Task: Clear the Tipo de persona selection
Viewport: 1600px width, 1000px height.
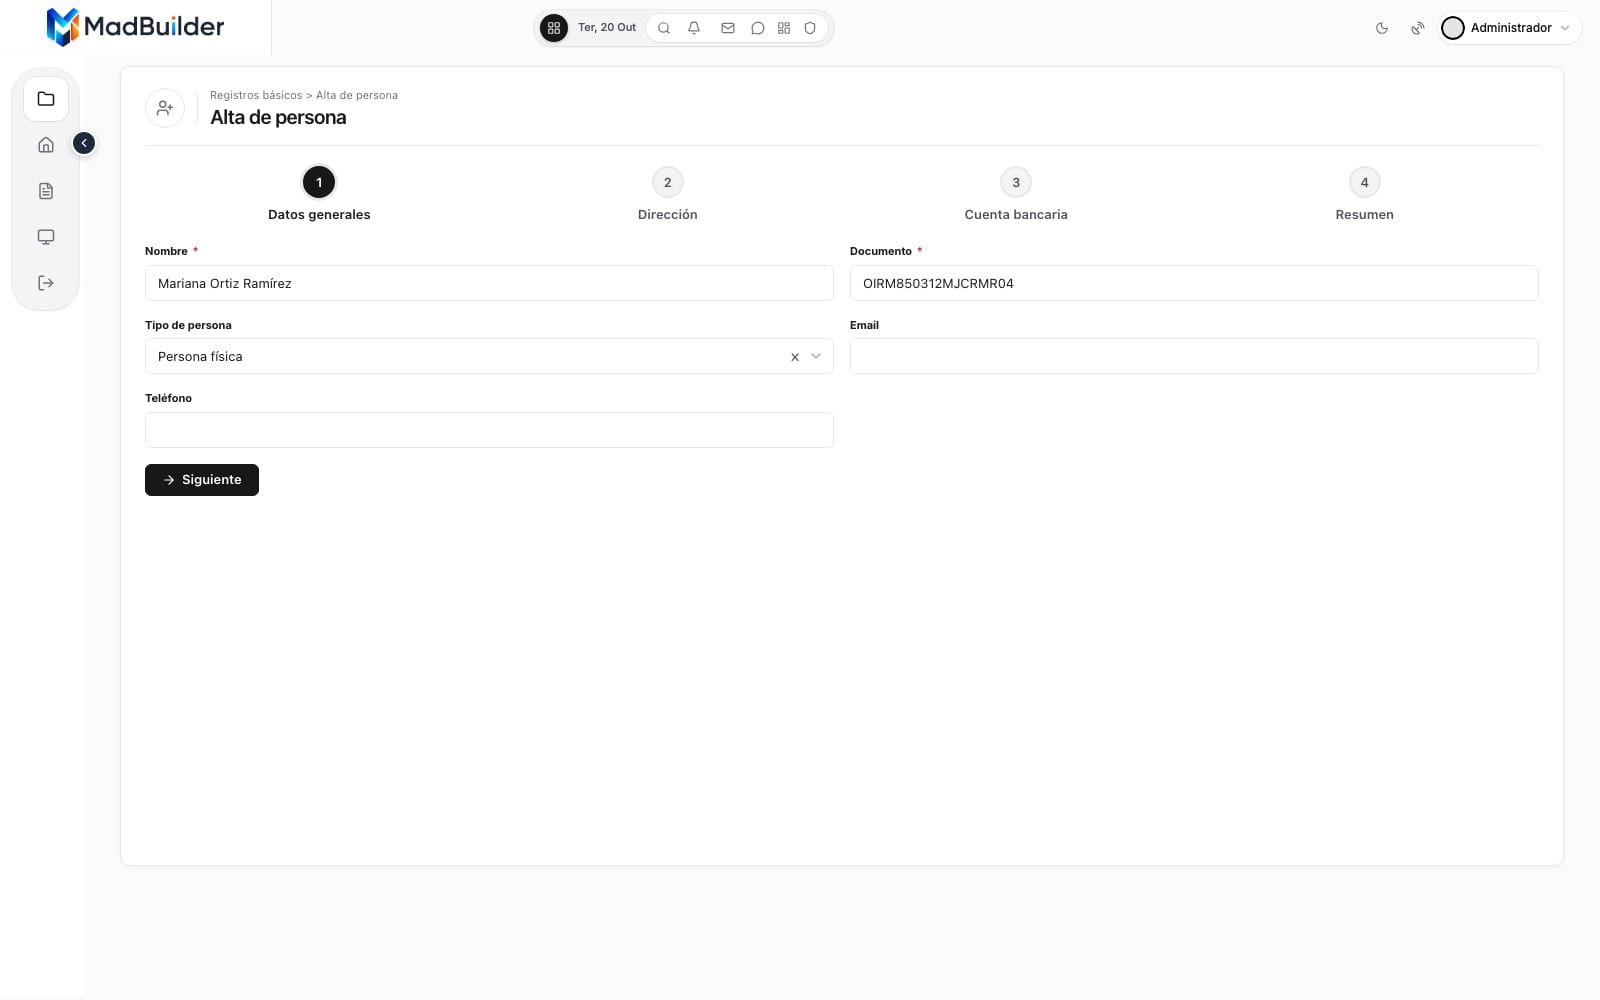Action: (795, 357)
